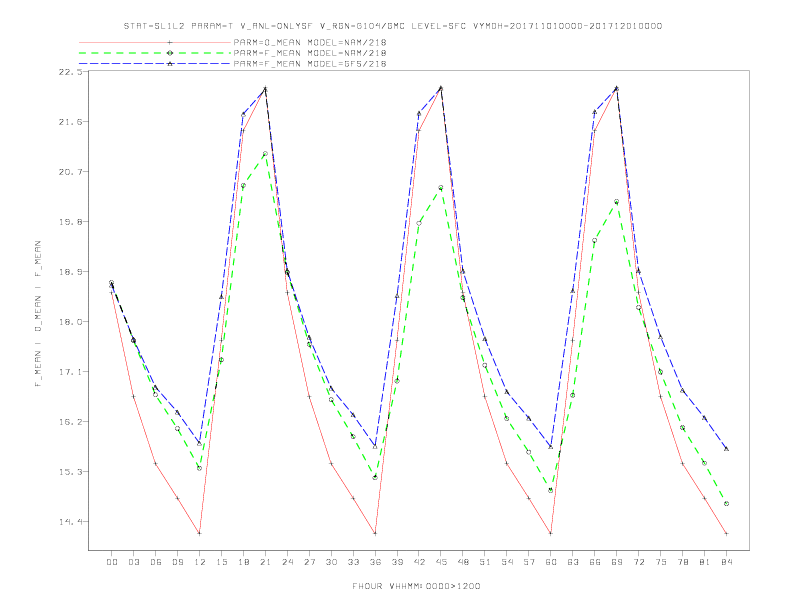Click y-axis tick label 17.1
Viewport: 792px width, 612px height.
(70, 372)
